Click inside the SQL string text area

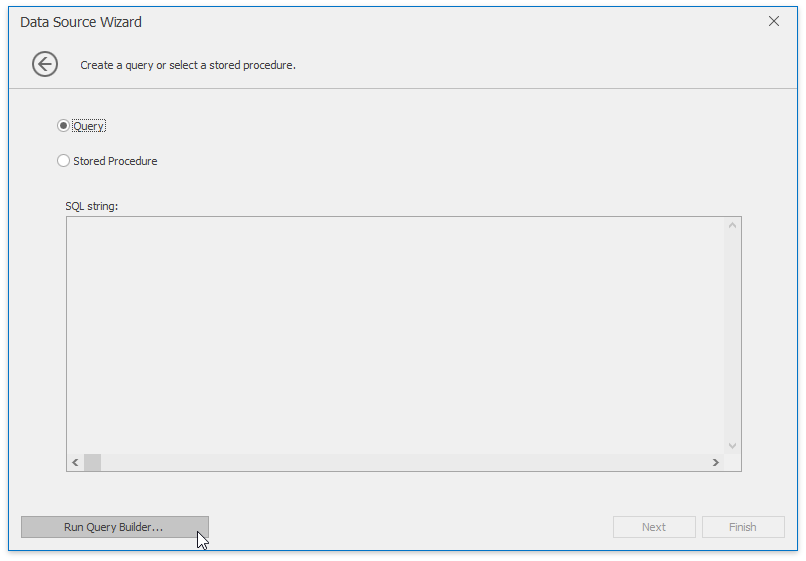click(395, 335)
